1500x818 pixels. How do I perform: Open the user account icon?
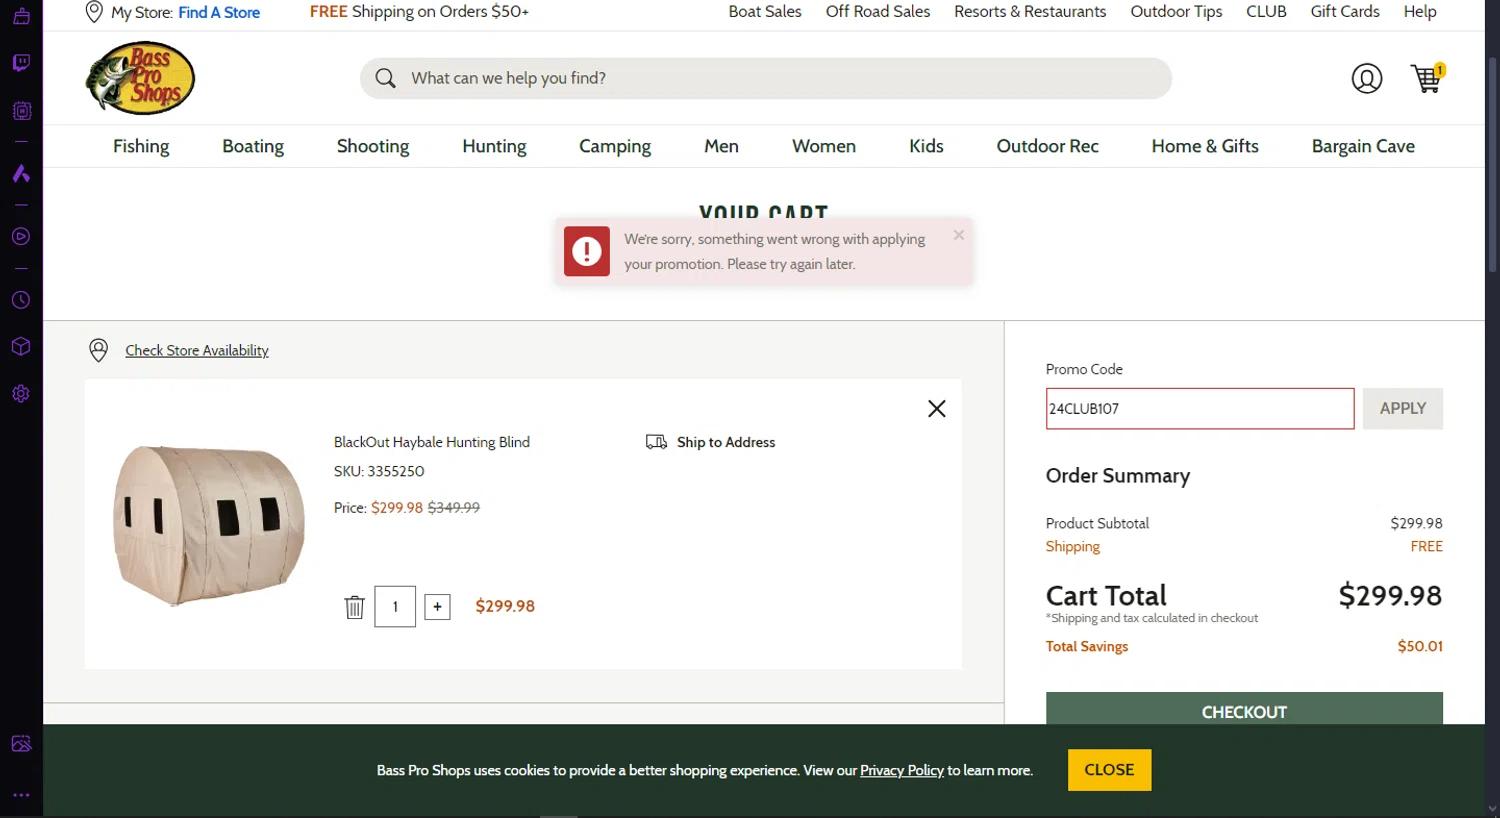pos(1366,78)
